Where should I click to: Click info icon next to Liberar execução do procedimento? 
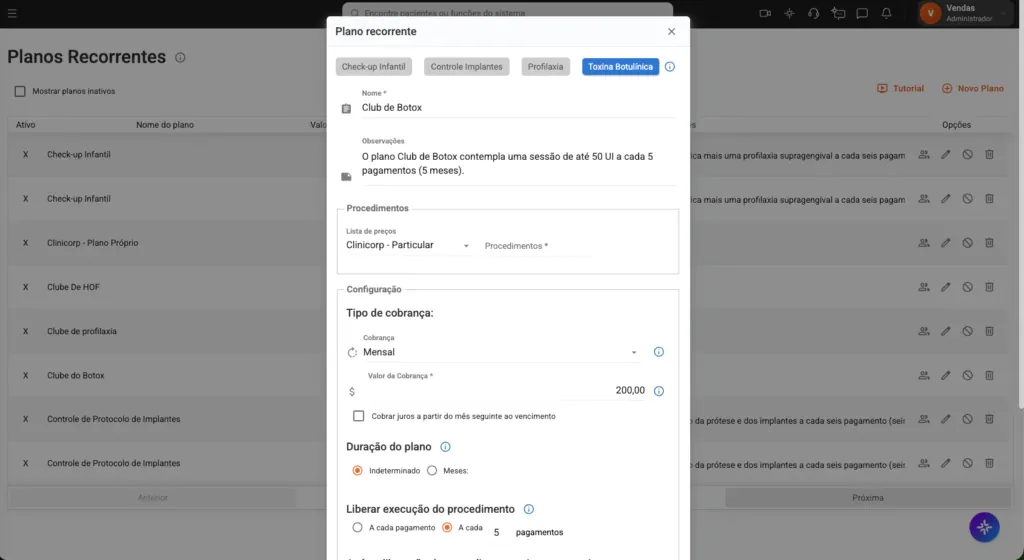pyautogui.click(x=529, y=509)
